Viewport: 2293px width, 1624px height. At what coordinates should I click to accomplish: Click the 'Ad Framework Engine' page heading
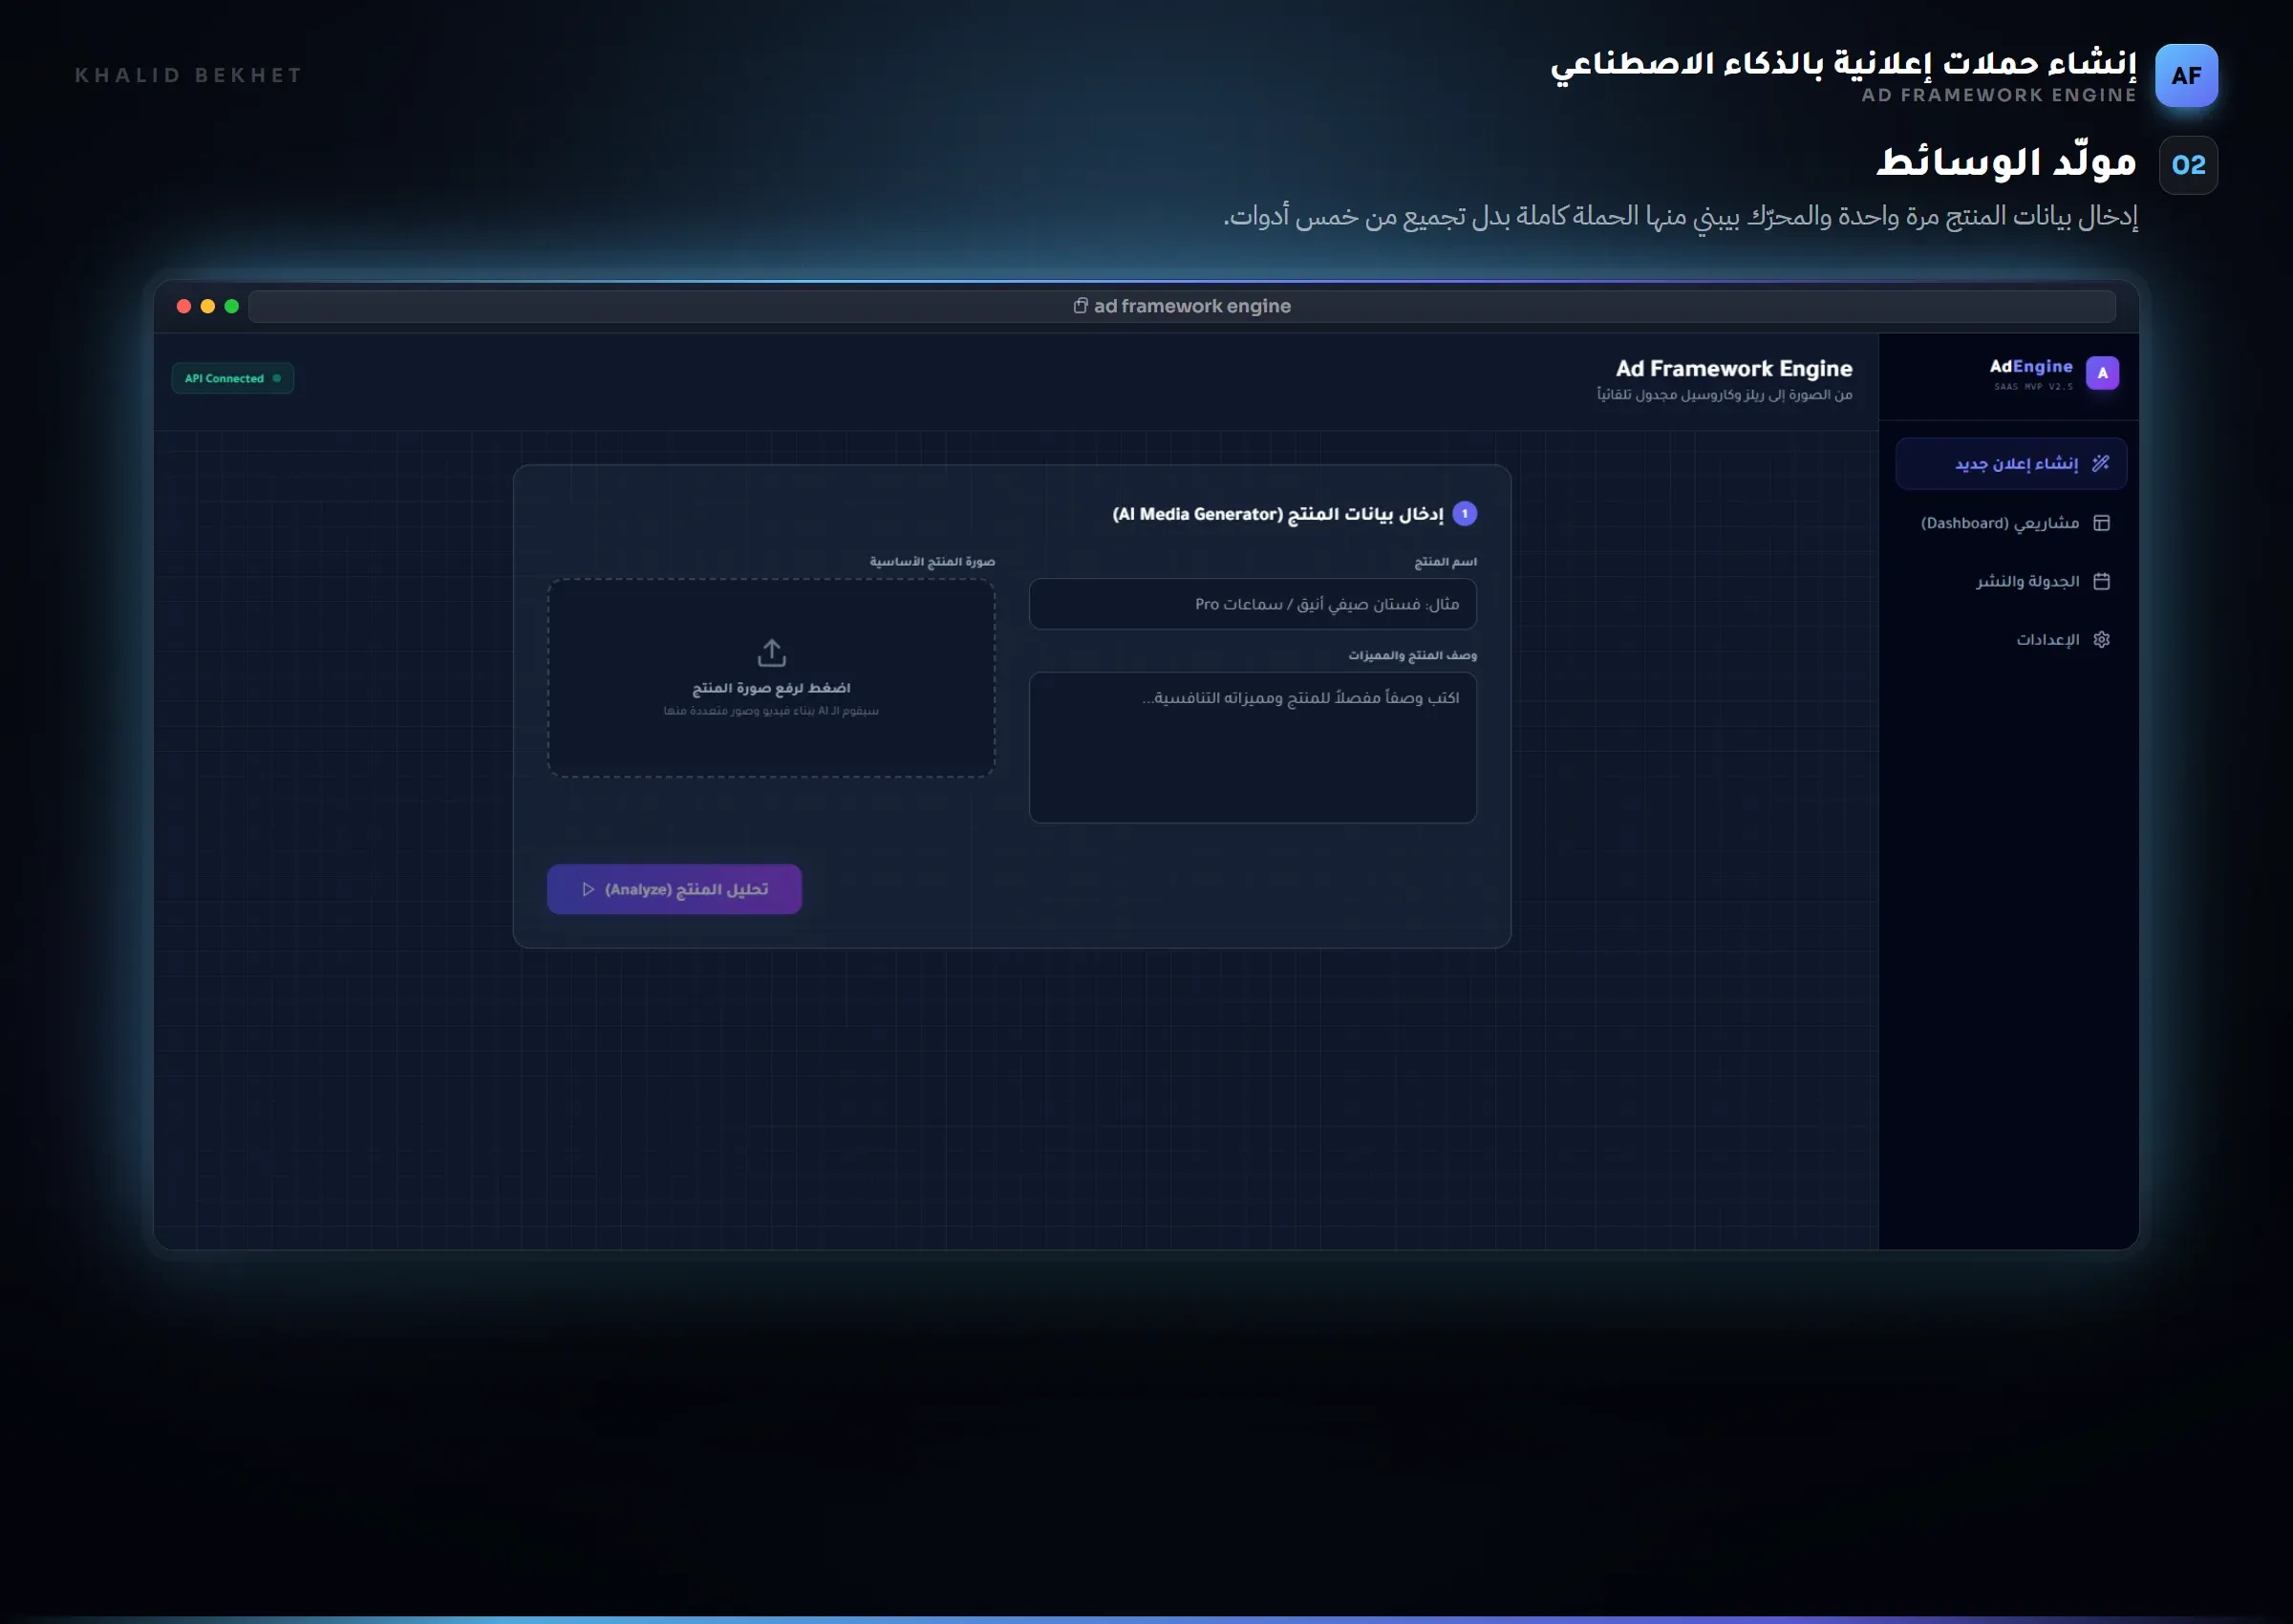pyautogui.click(x=1734, y=368)
